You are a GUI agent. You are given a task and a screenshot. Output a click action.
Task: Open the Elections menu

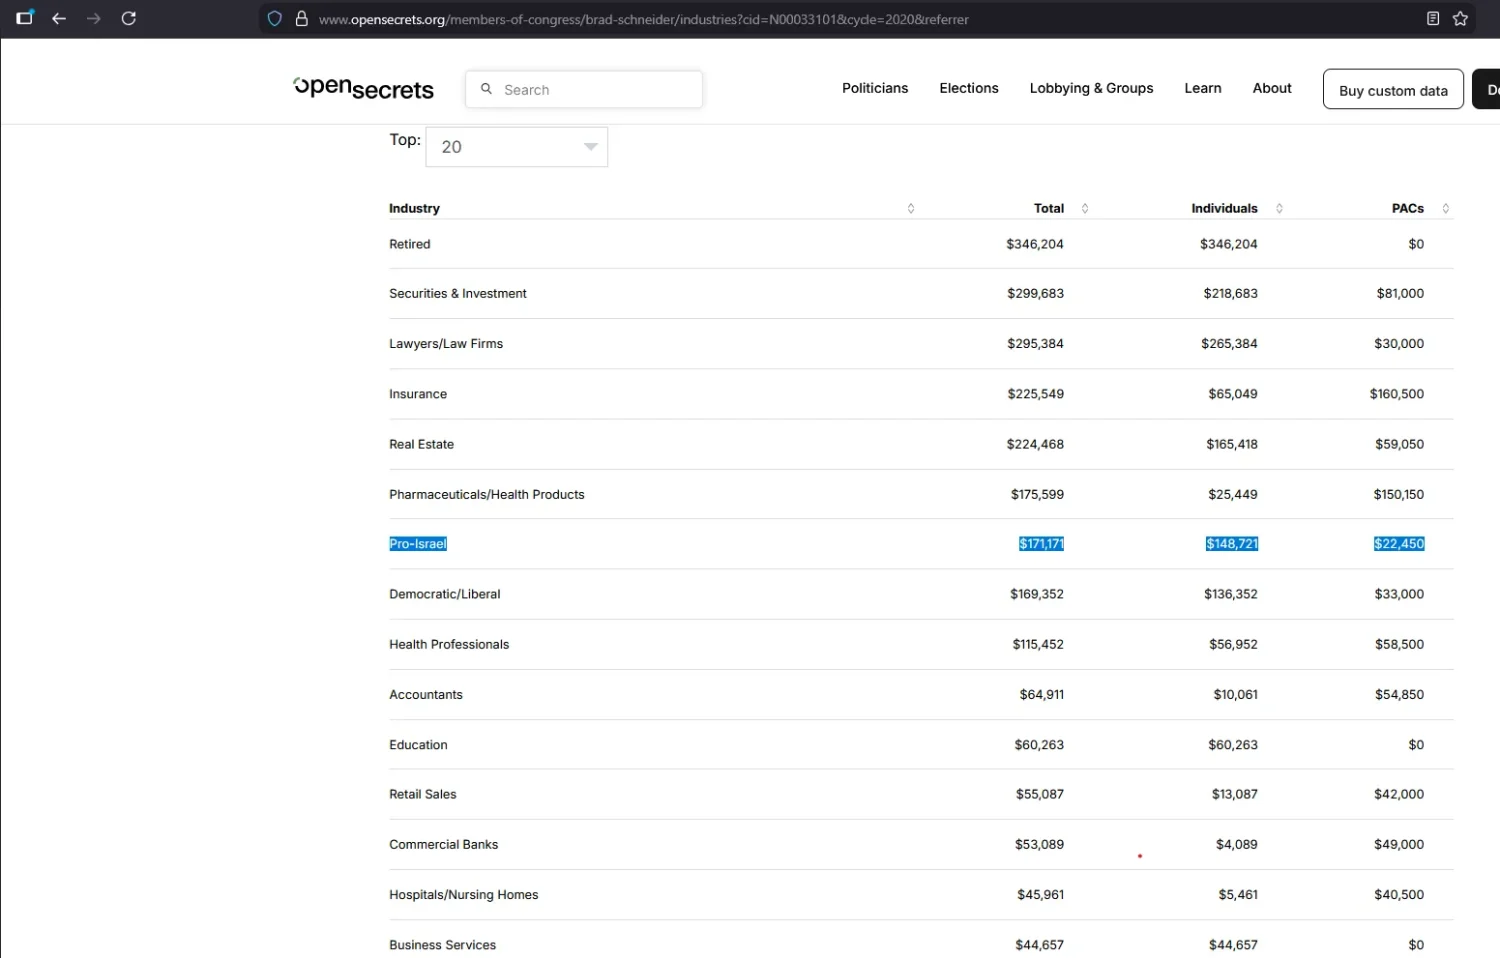tap(969, 88)
